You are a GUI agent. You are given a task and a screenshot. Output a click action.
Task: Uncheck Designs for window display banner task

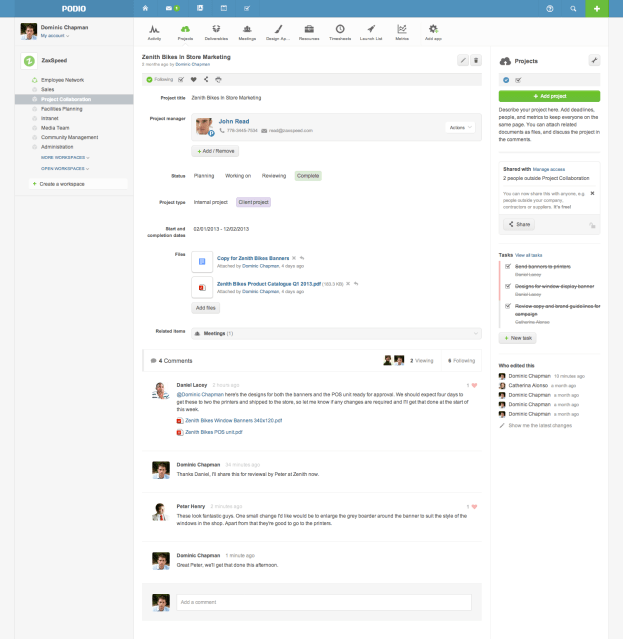(x=508, y=286)
